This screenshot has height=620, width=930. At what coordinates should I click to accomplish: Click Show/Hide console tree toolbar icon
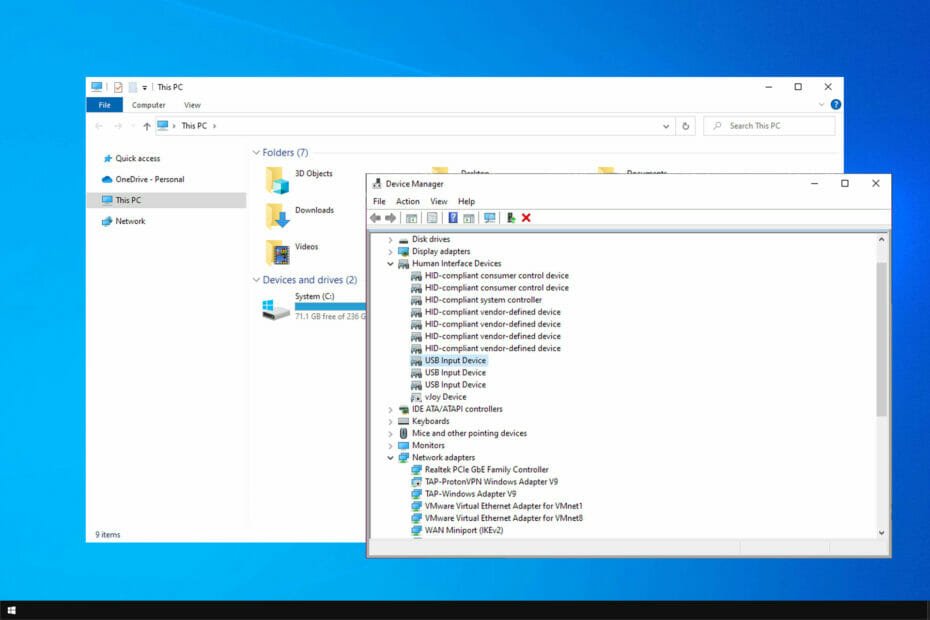(411, 218)
